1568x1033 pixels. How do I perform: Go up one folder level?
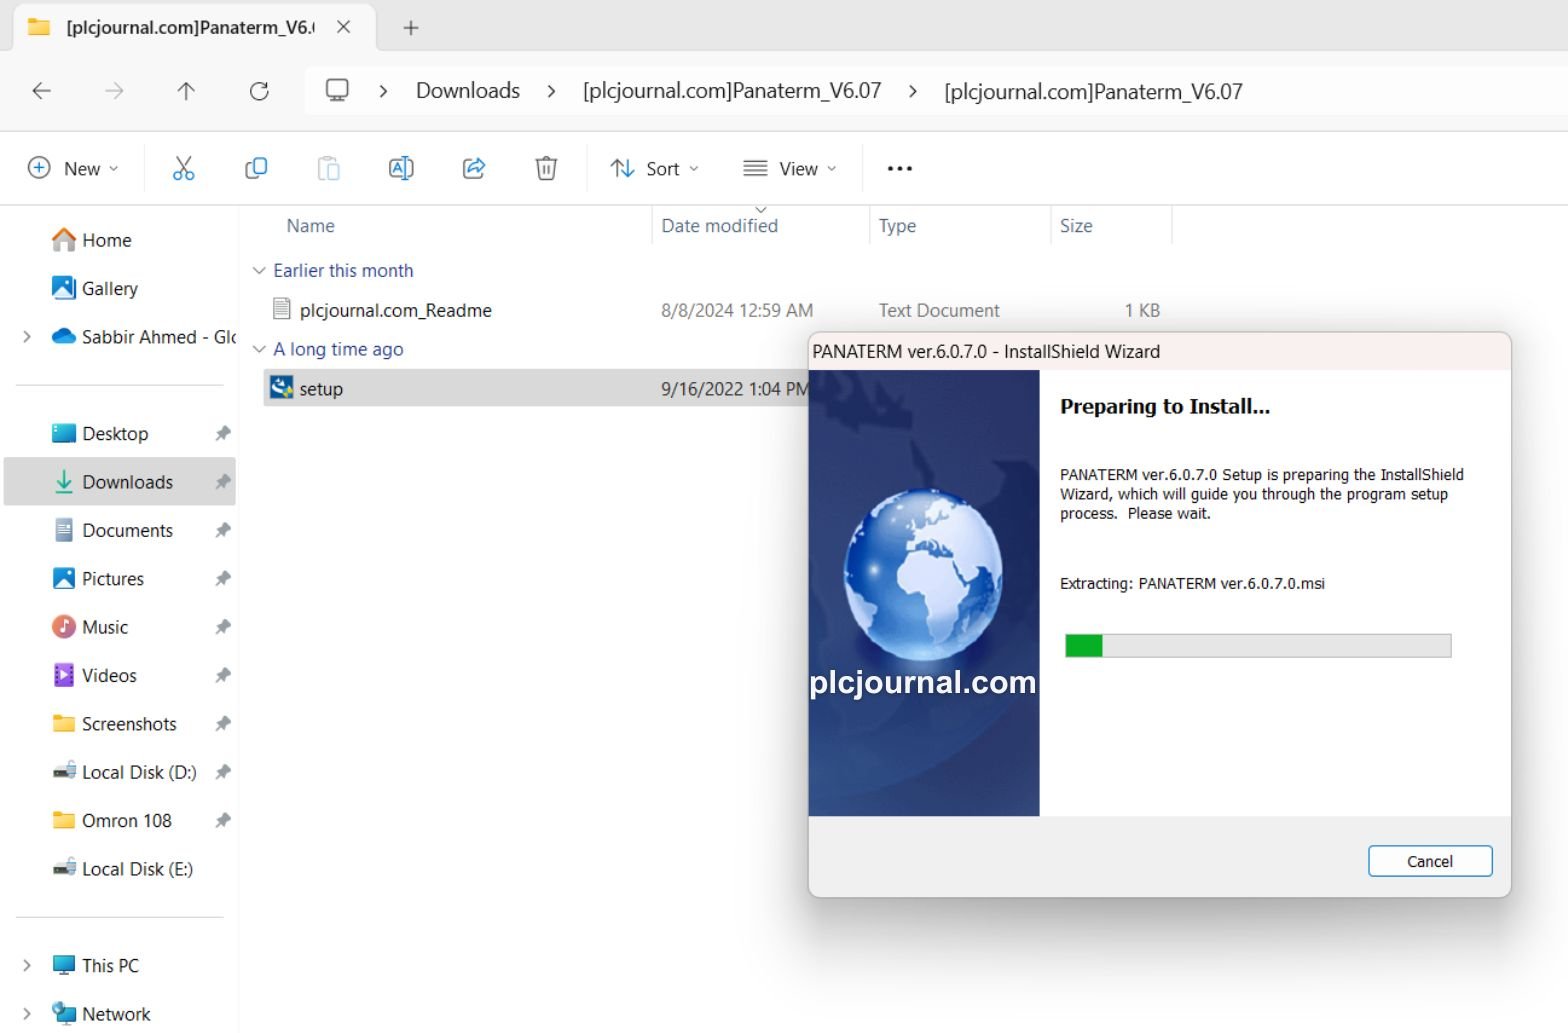click(186, 91)
